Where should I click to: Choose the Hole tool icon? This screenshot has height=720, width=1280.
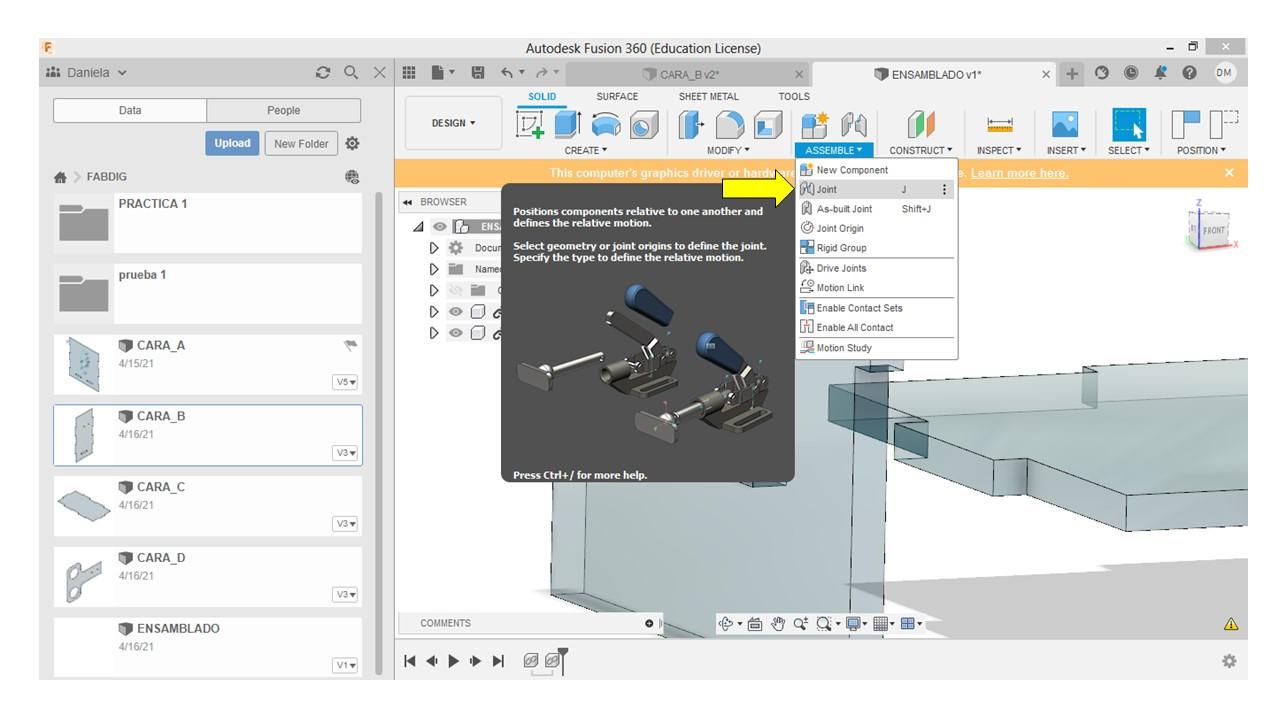coord(644,124)
